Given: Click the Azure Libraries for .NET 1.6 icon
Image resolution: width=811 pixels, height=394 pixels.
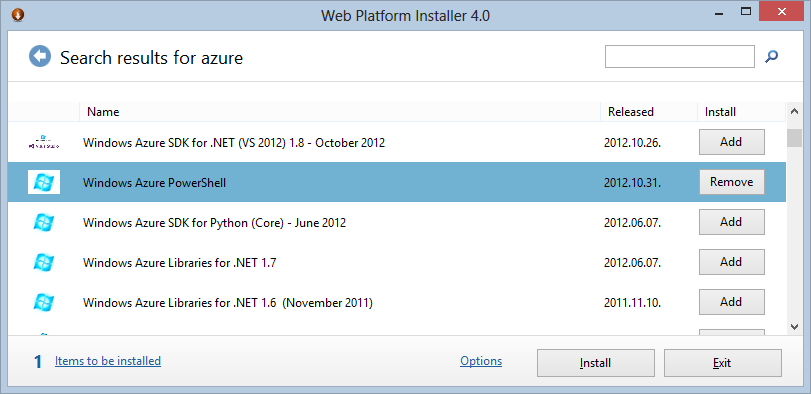Looking at the screenshot, I should [x=44, y=302].
